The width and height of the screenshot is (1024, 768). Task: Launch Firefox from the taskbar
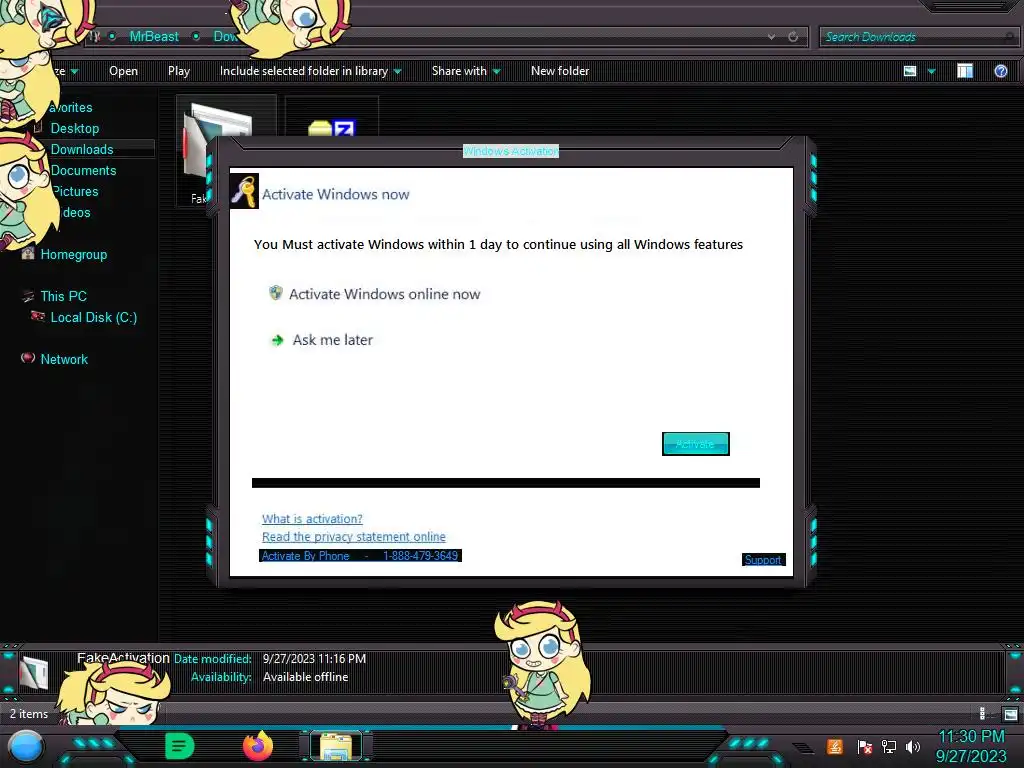[x=258, y=746]
